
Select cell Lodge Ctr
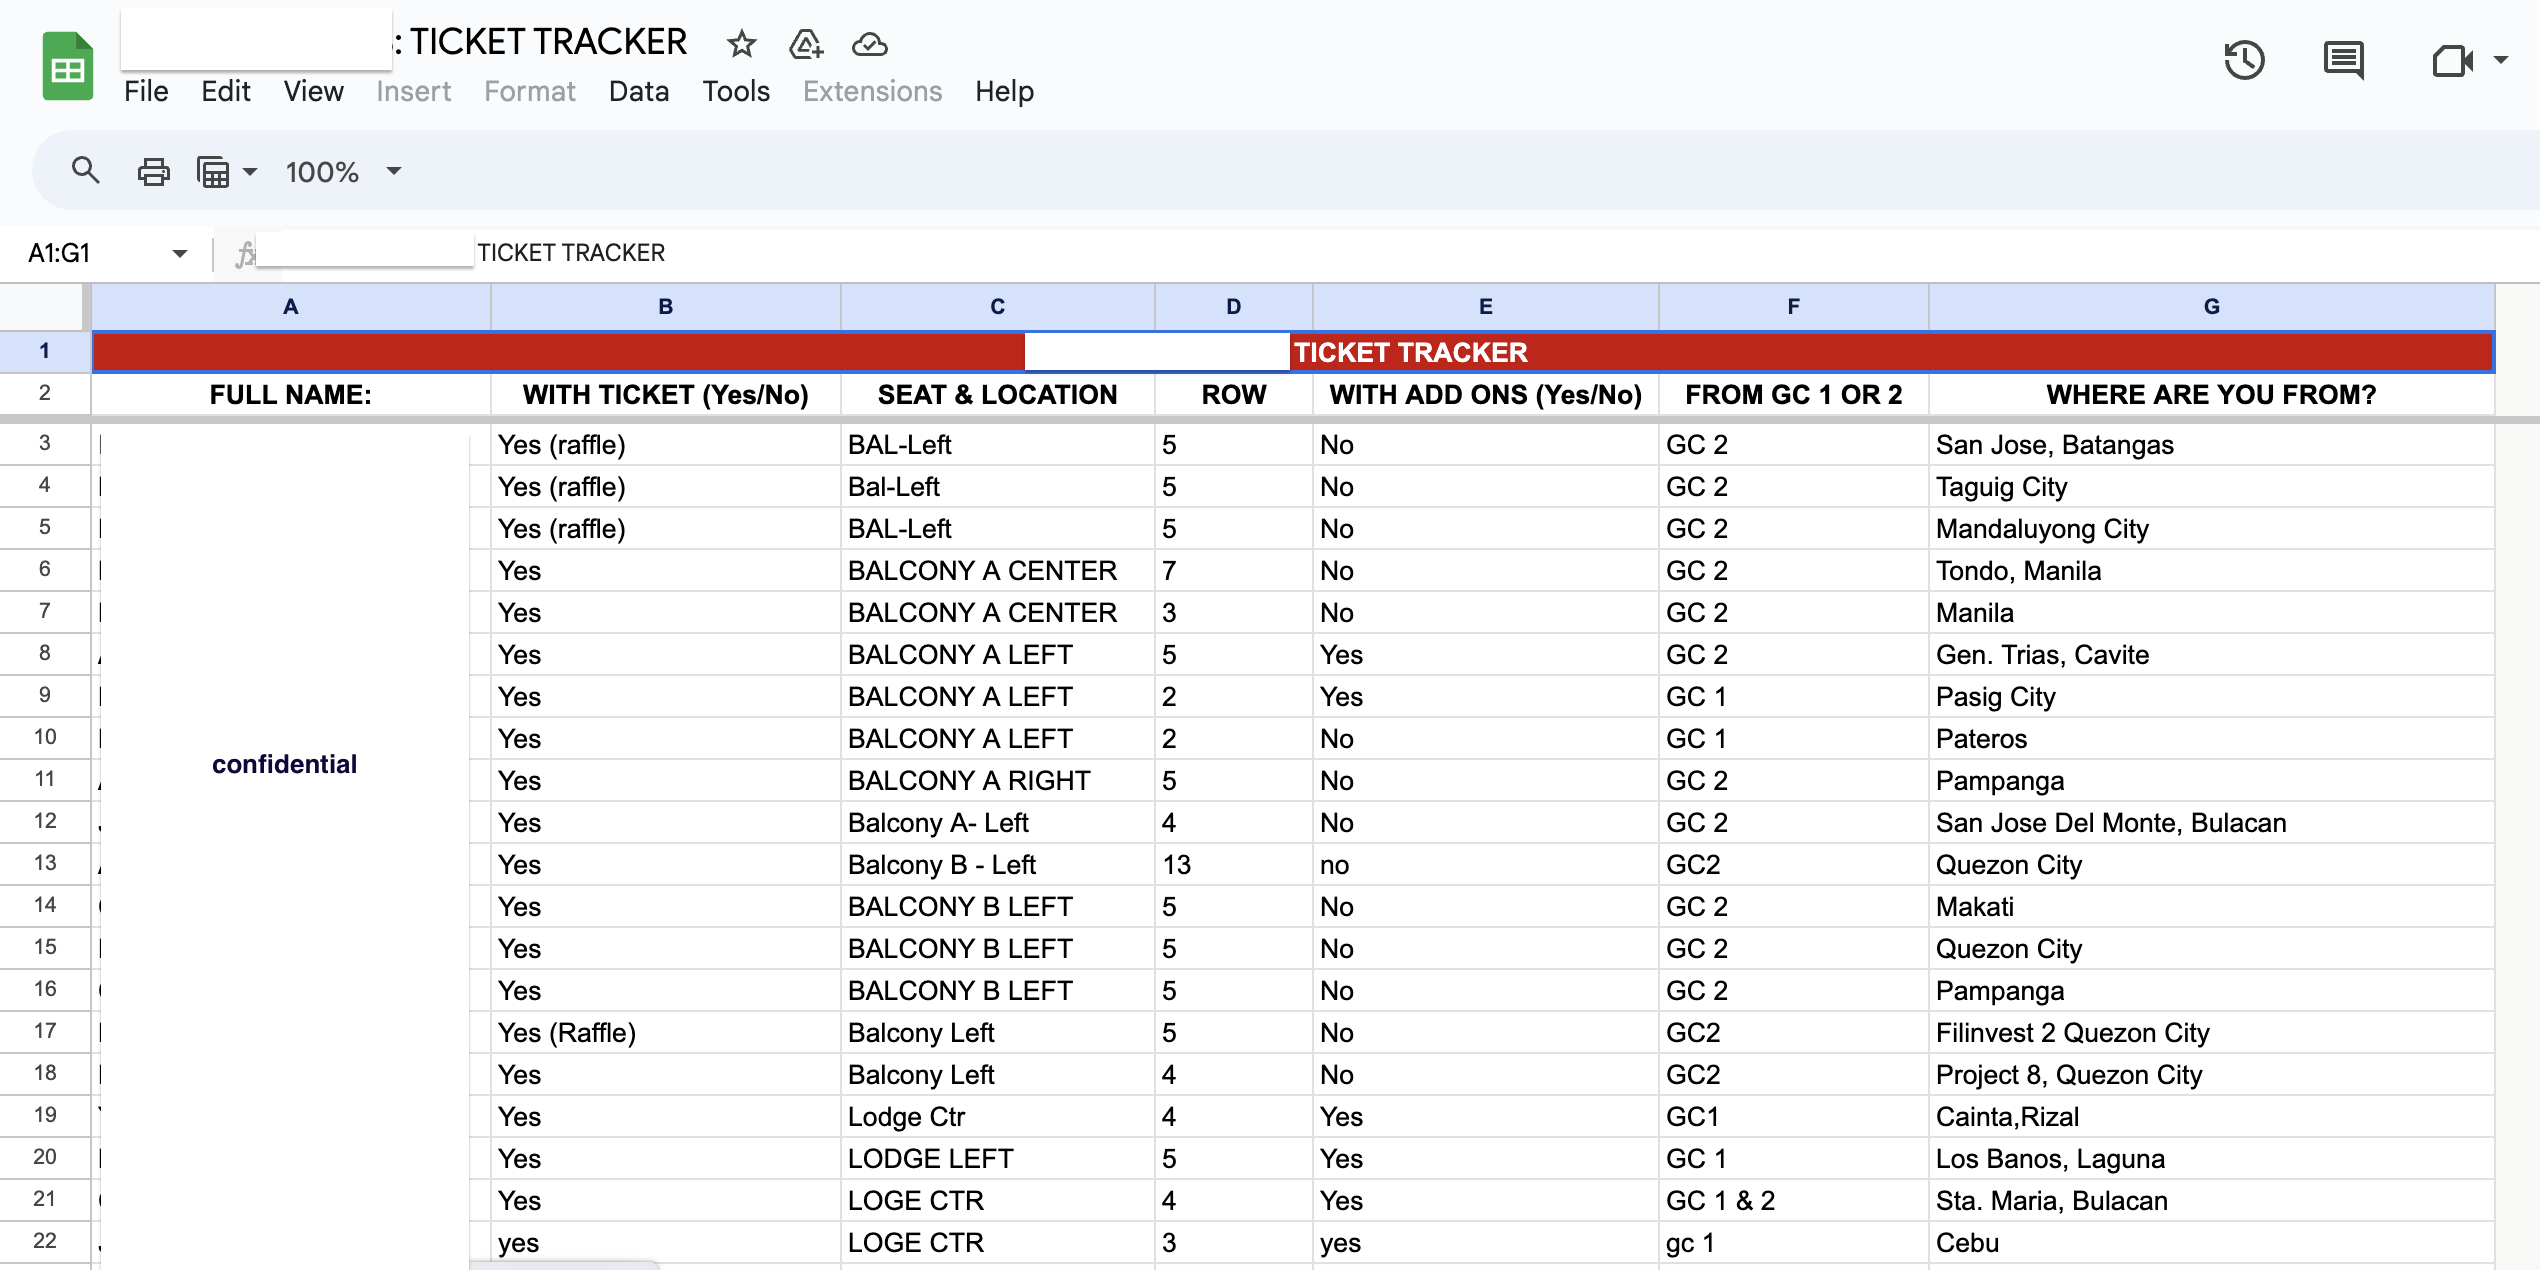tap(998, 1117)
